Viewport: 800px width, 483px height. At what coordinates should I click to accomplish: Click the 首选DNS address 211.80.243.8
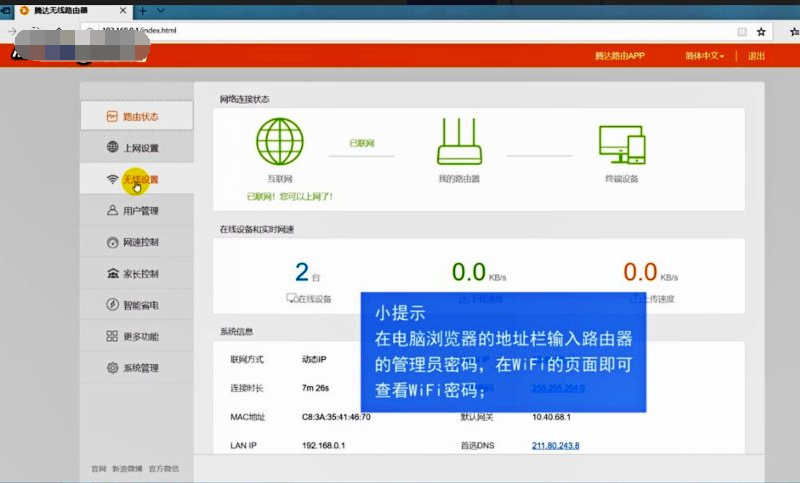click(556, 445)
